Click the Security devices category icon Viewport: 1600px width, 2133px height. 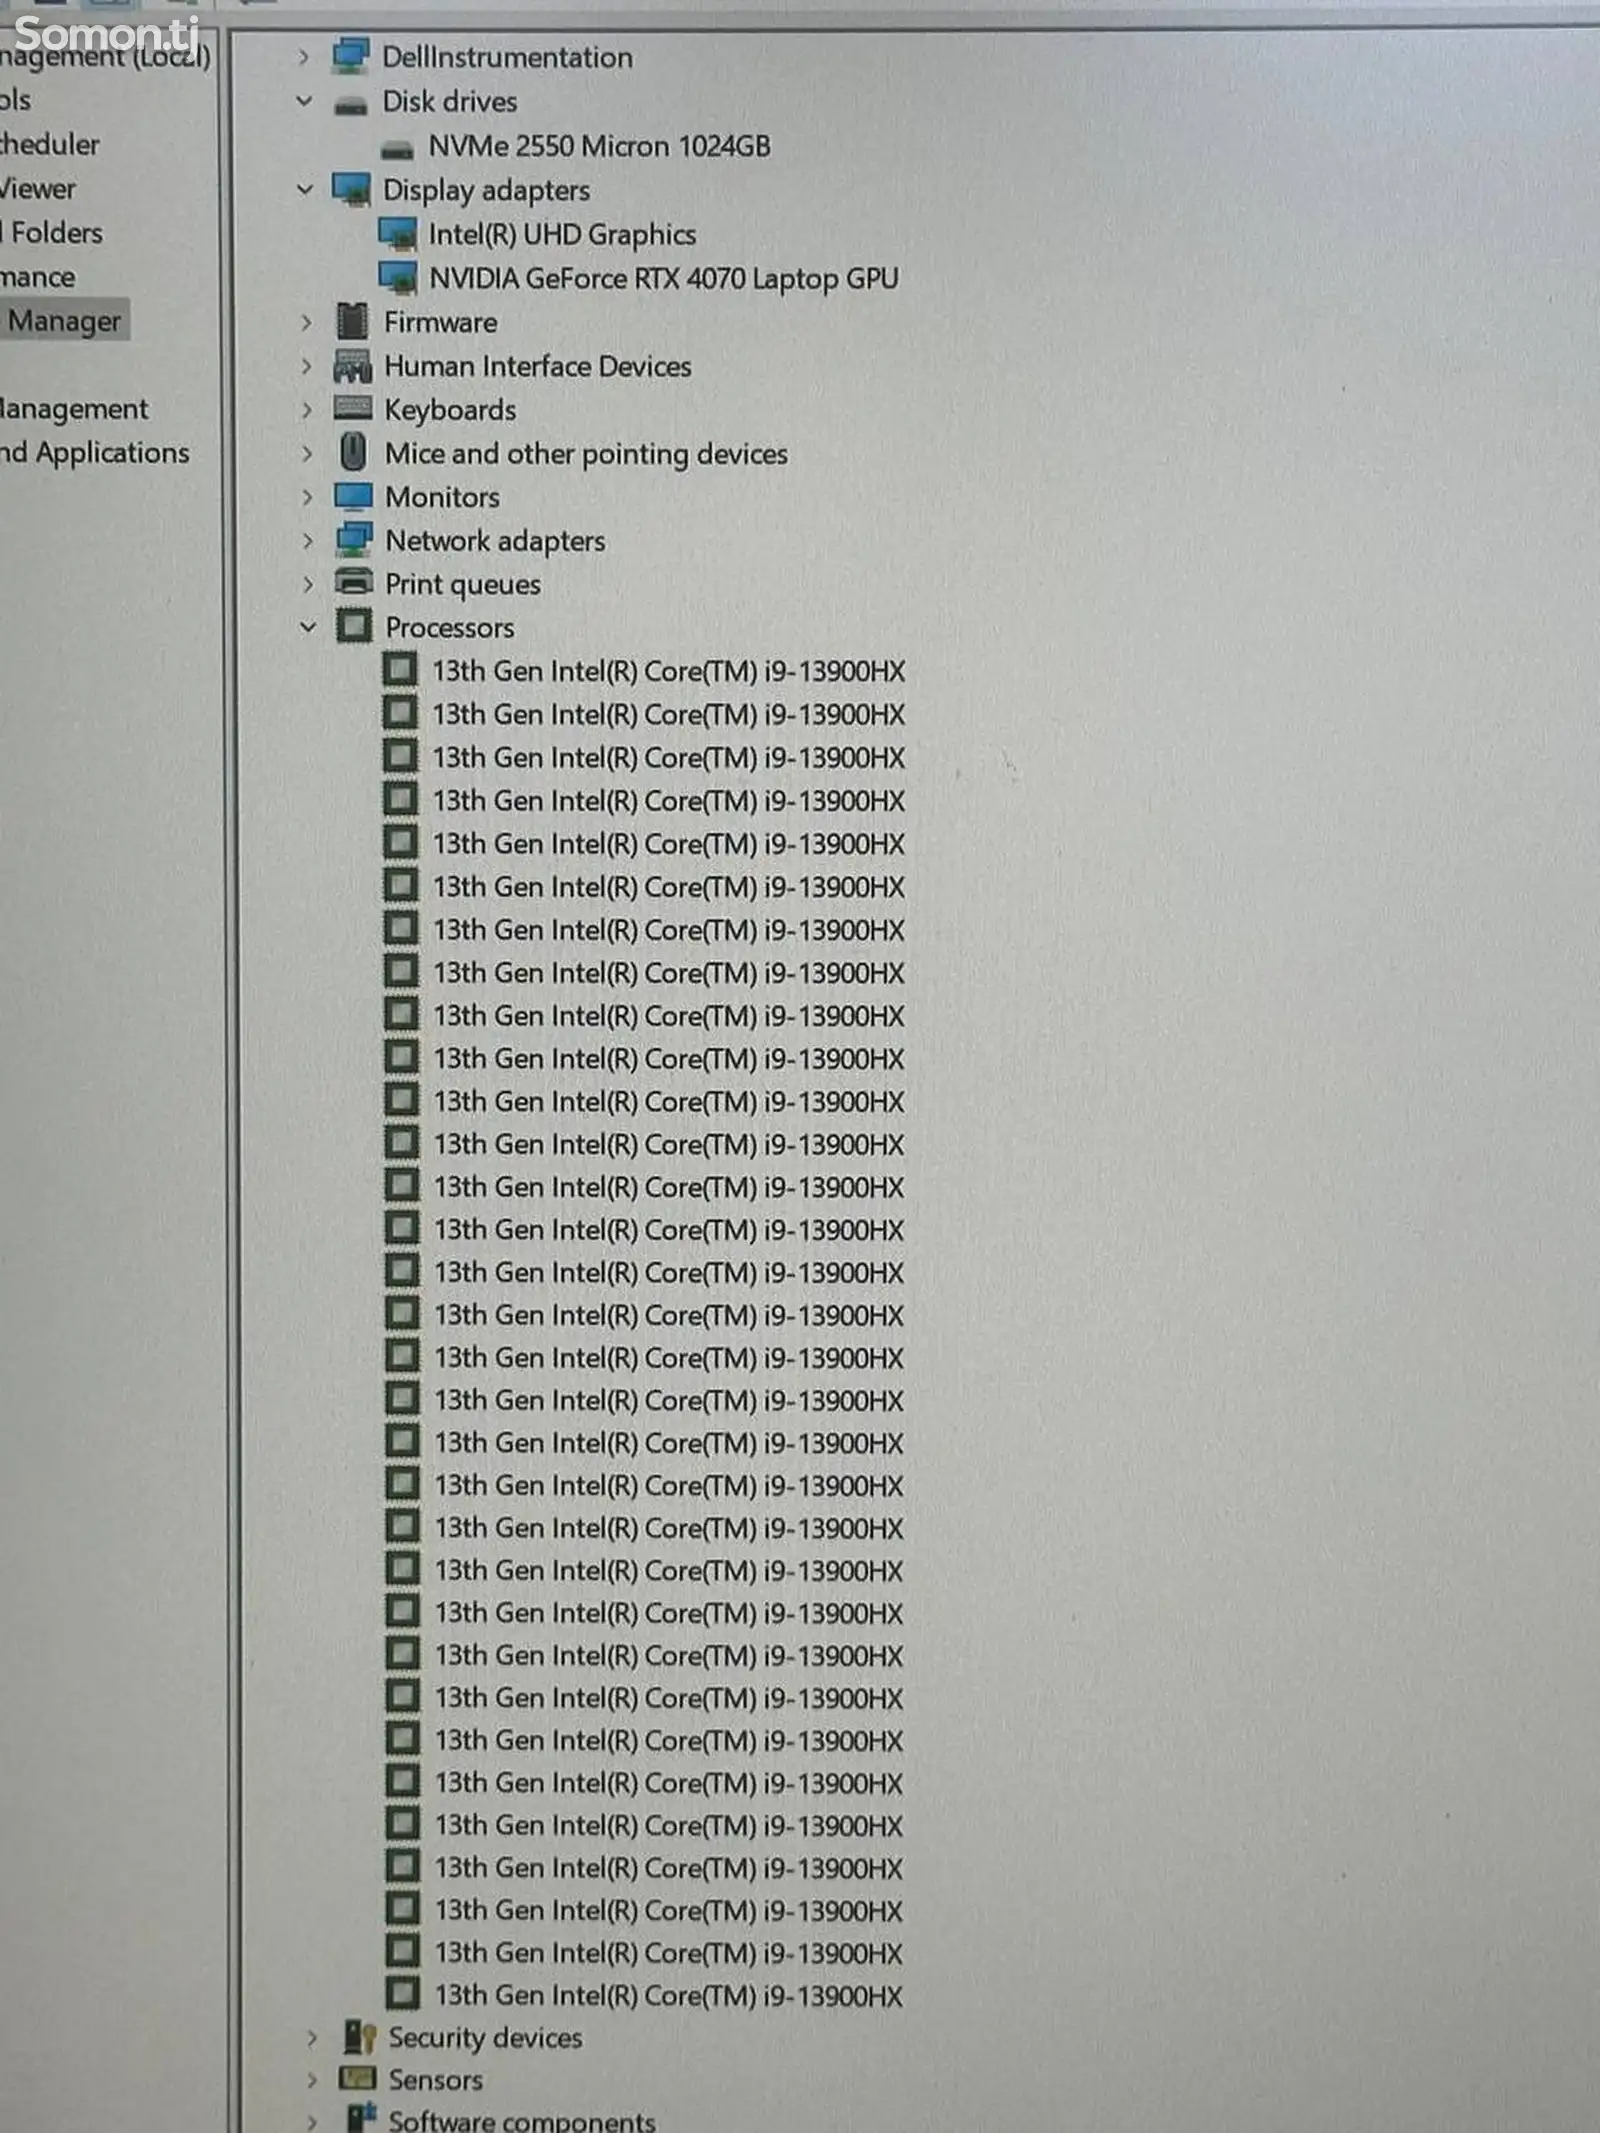coord(358,2037)
